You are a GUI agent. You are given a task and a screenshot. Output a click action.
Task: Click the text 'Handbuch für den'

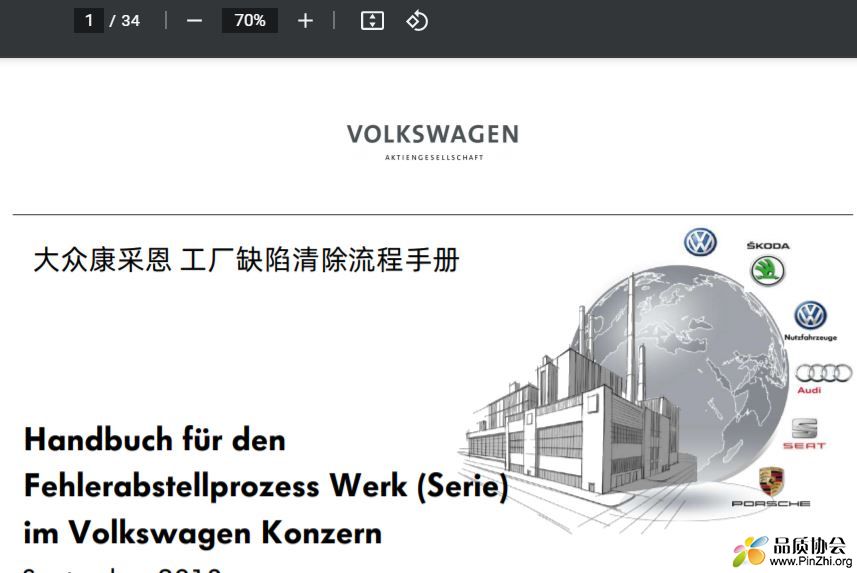click(x=155, y=440)
